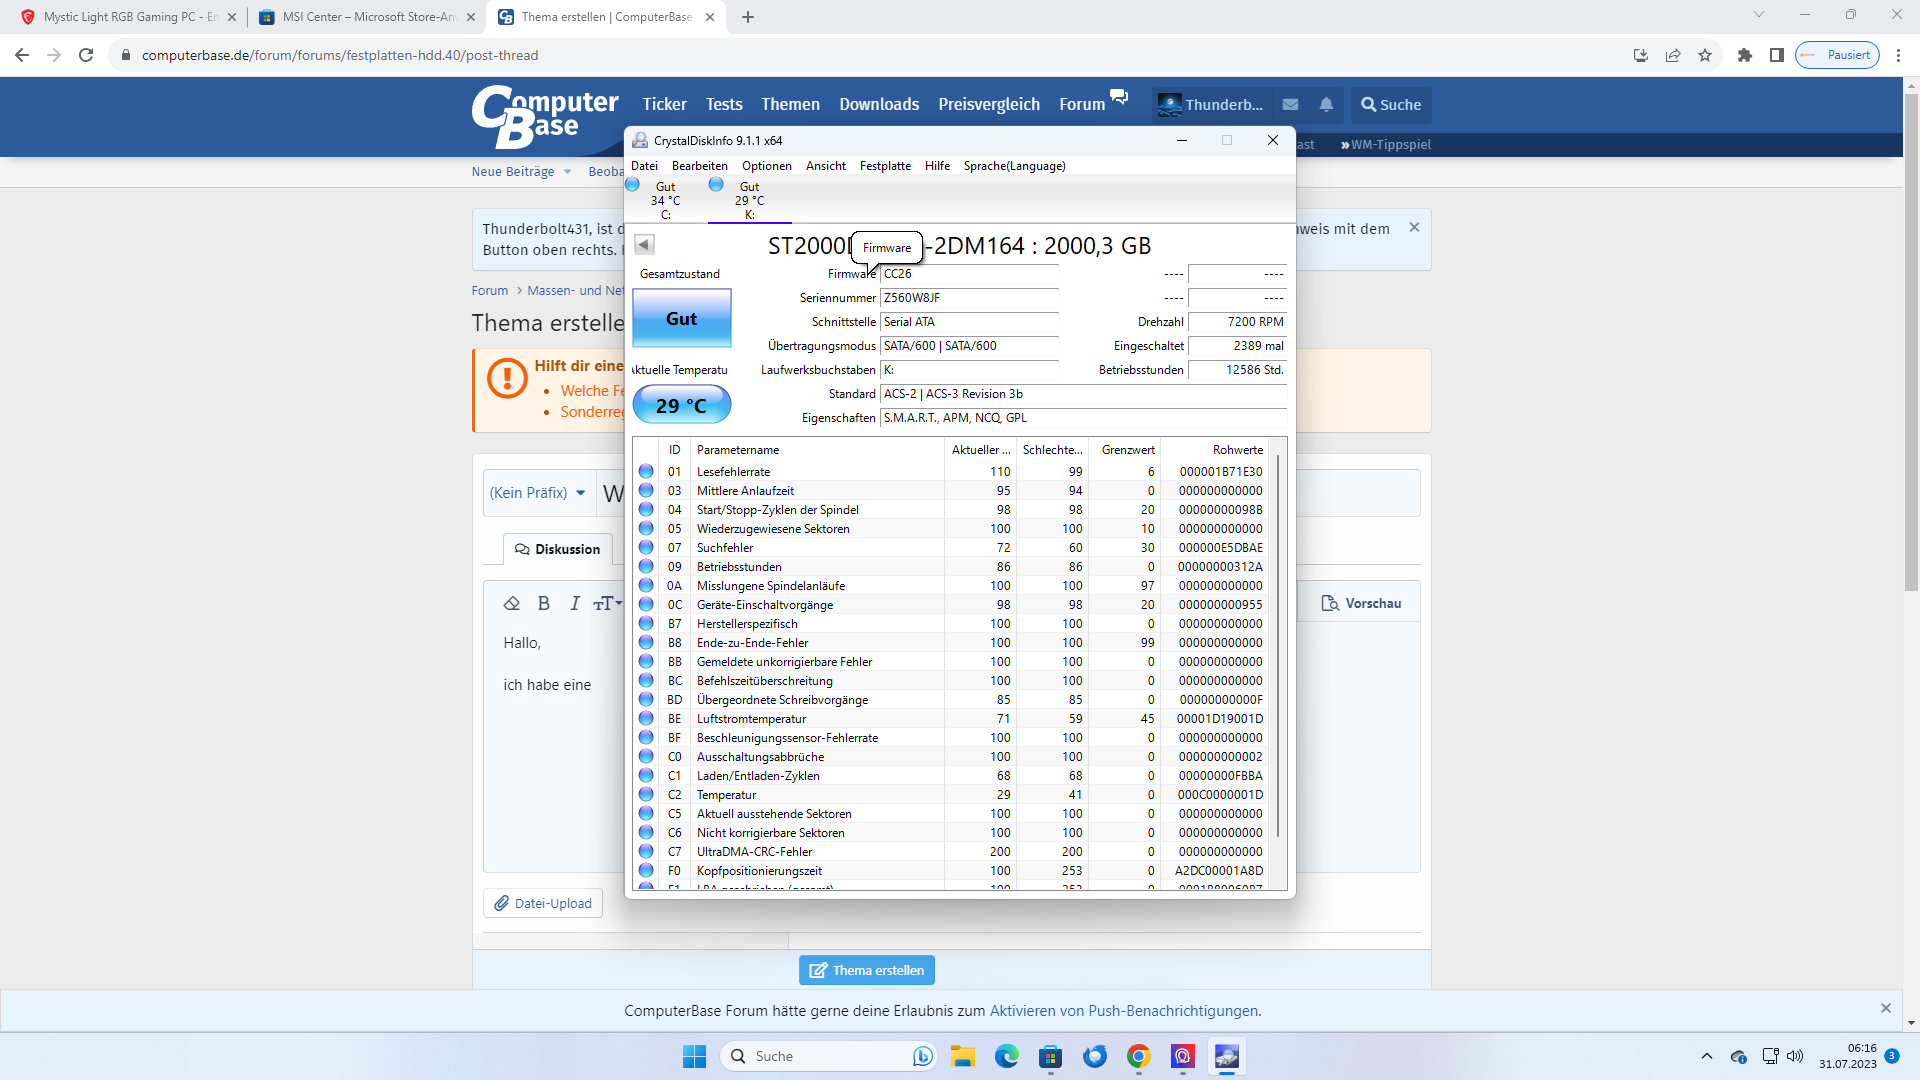Open the Sprache(Language) menu

point(1014,166)
